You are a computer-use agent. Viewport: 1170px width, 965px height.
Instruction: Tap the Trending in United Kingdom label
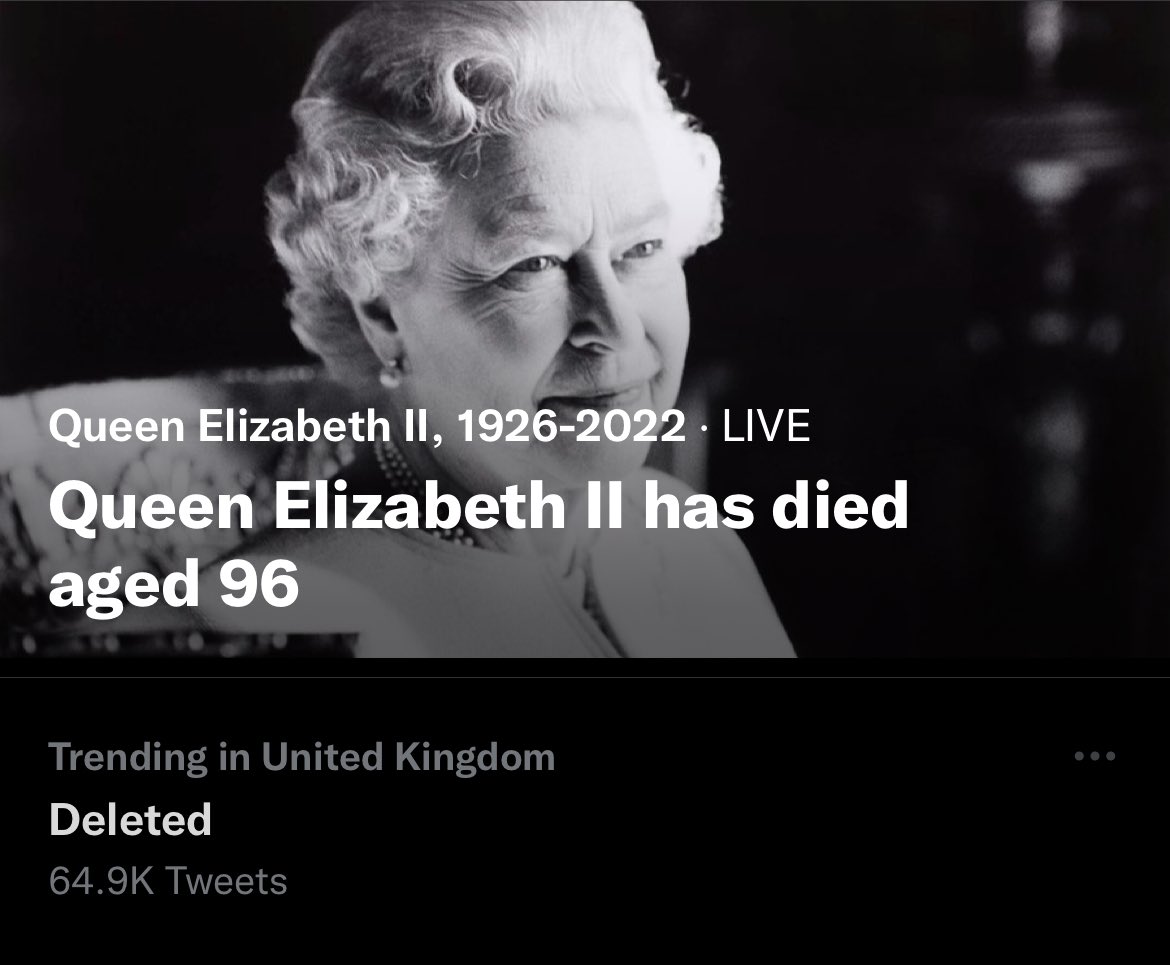click(301, 757)
